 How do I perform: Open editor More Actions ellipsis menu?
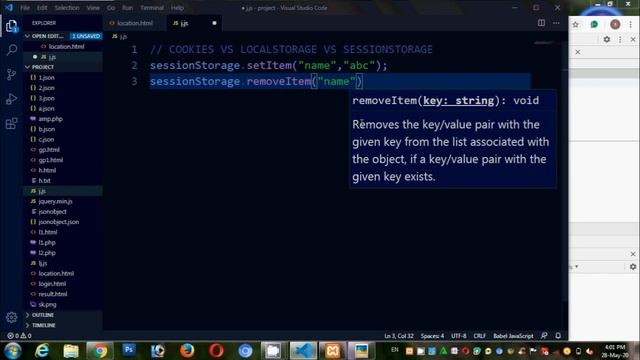pos(556,23)
